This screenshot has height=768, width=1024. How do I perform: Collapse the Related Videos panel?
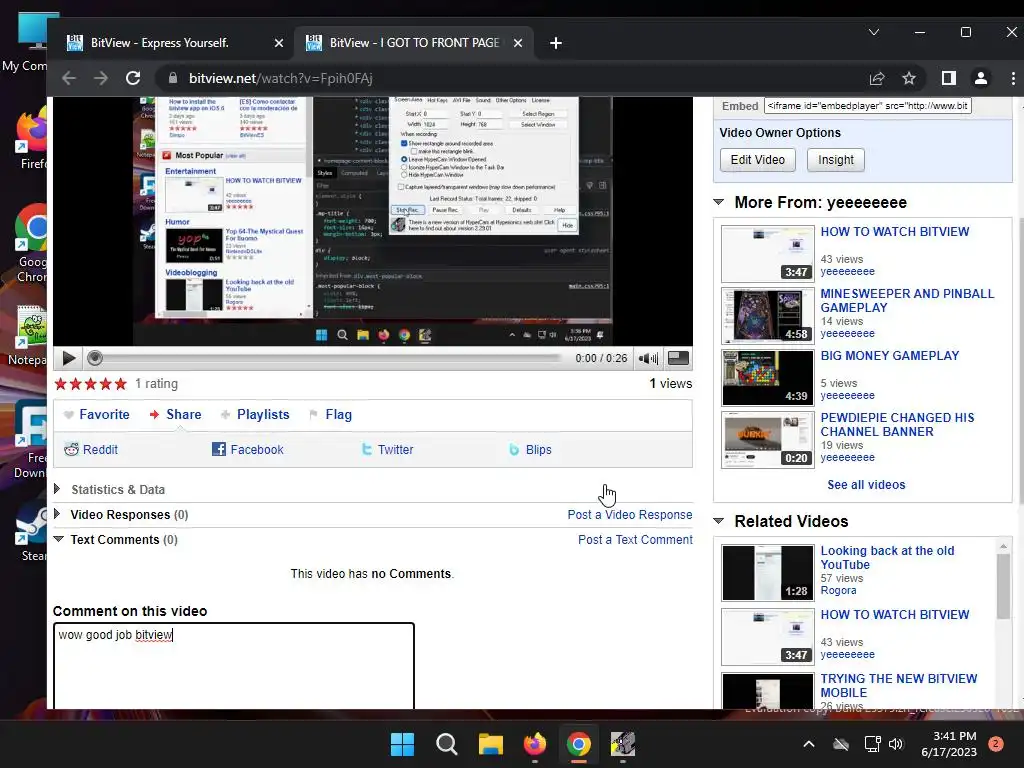click(x=719, y=521)
